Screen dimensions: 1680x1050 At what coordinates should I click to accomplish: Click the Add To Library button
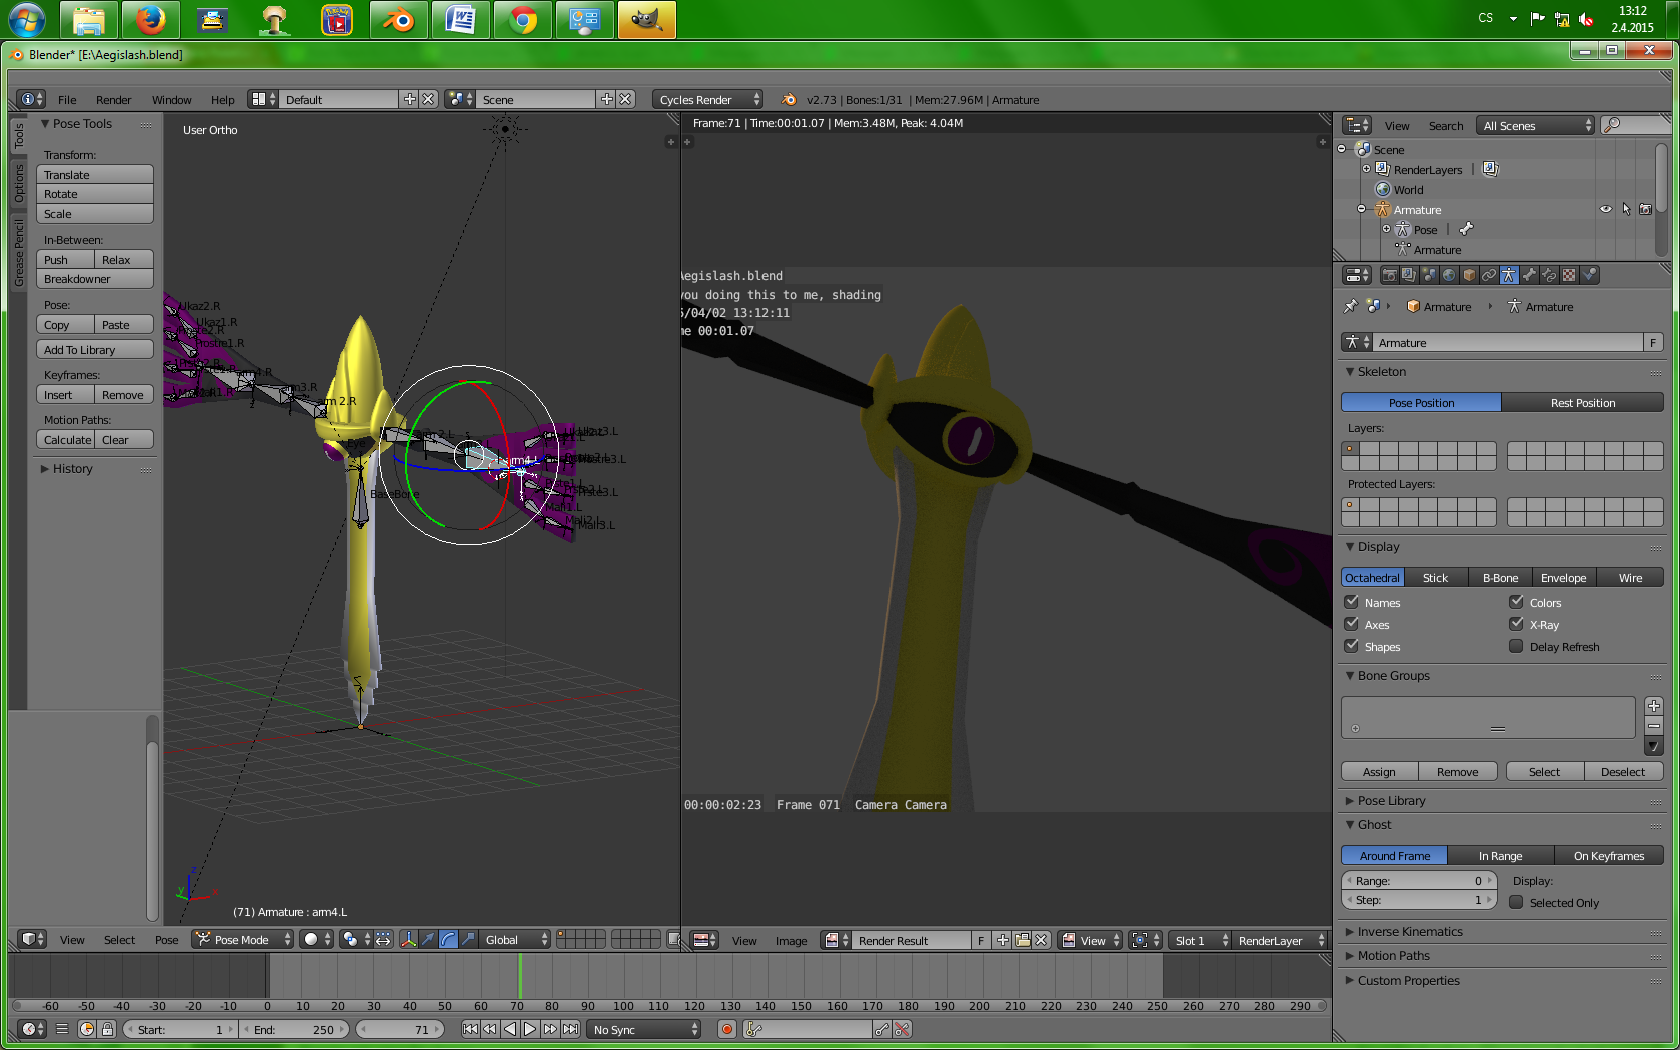pos(95,349)
